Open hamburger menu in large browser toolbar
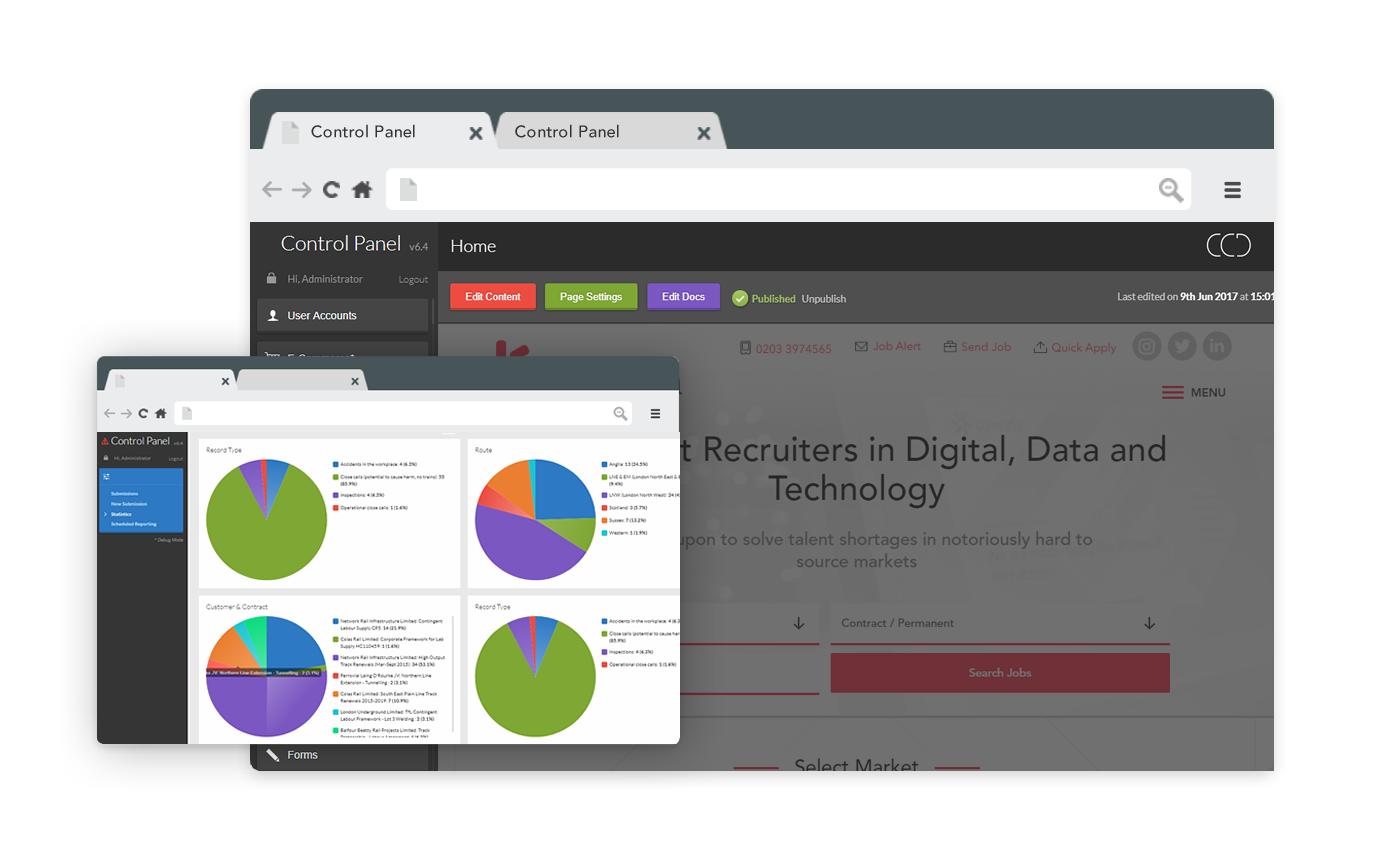1400x844 pixels. [x=1232, y=190]
